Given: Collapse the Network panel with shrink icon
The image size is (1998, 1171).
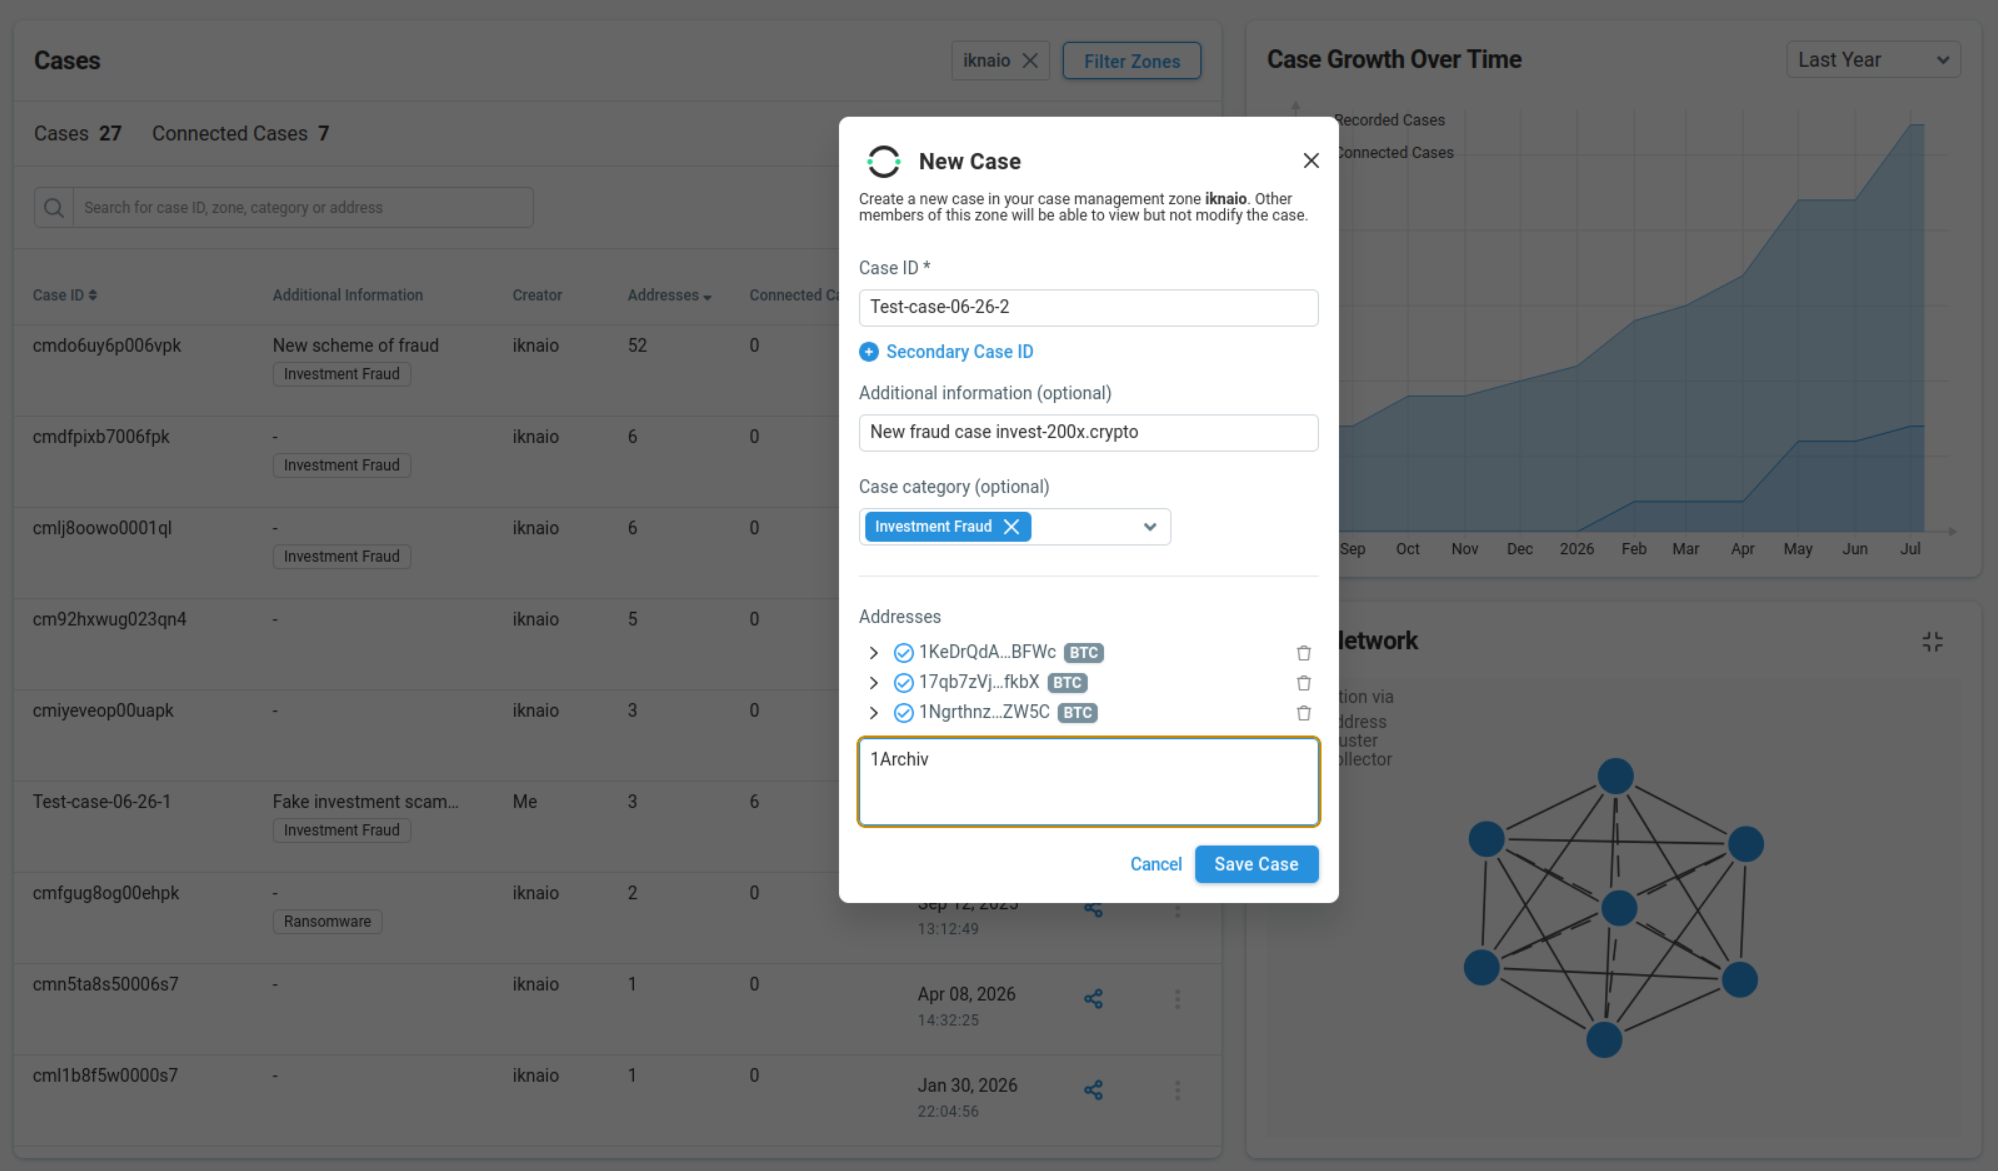Looking at the screenshot, I should (x=1932, y=642).
